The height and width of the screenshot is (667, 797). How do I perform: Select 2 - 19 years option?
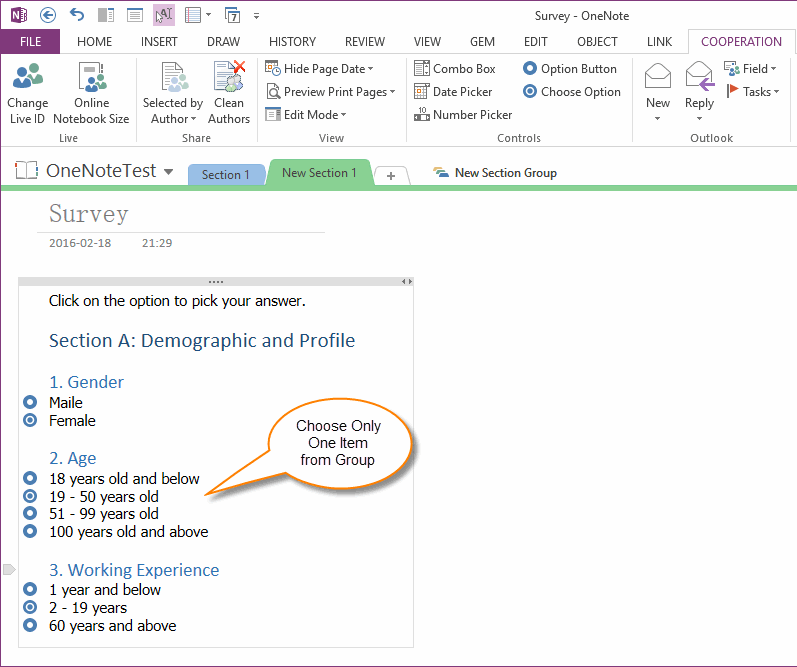click(x=30, y=607)
